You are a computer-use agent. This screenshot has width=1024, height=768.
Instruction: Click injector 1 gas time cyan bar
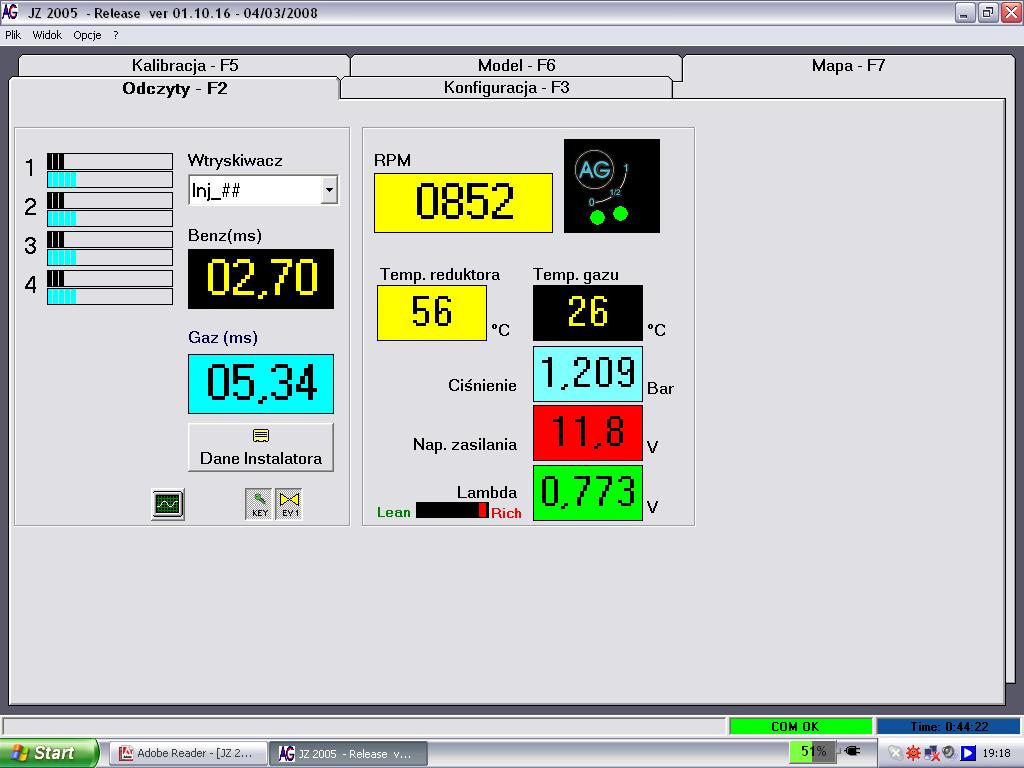click(x=110, y=180)
